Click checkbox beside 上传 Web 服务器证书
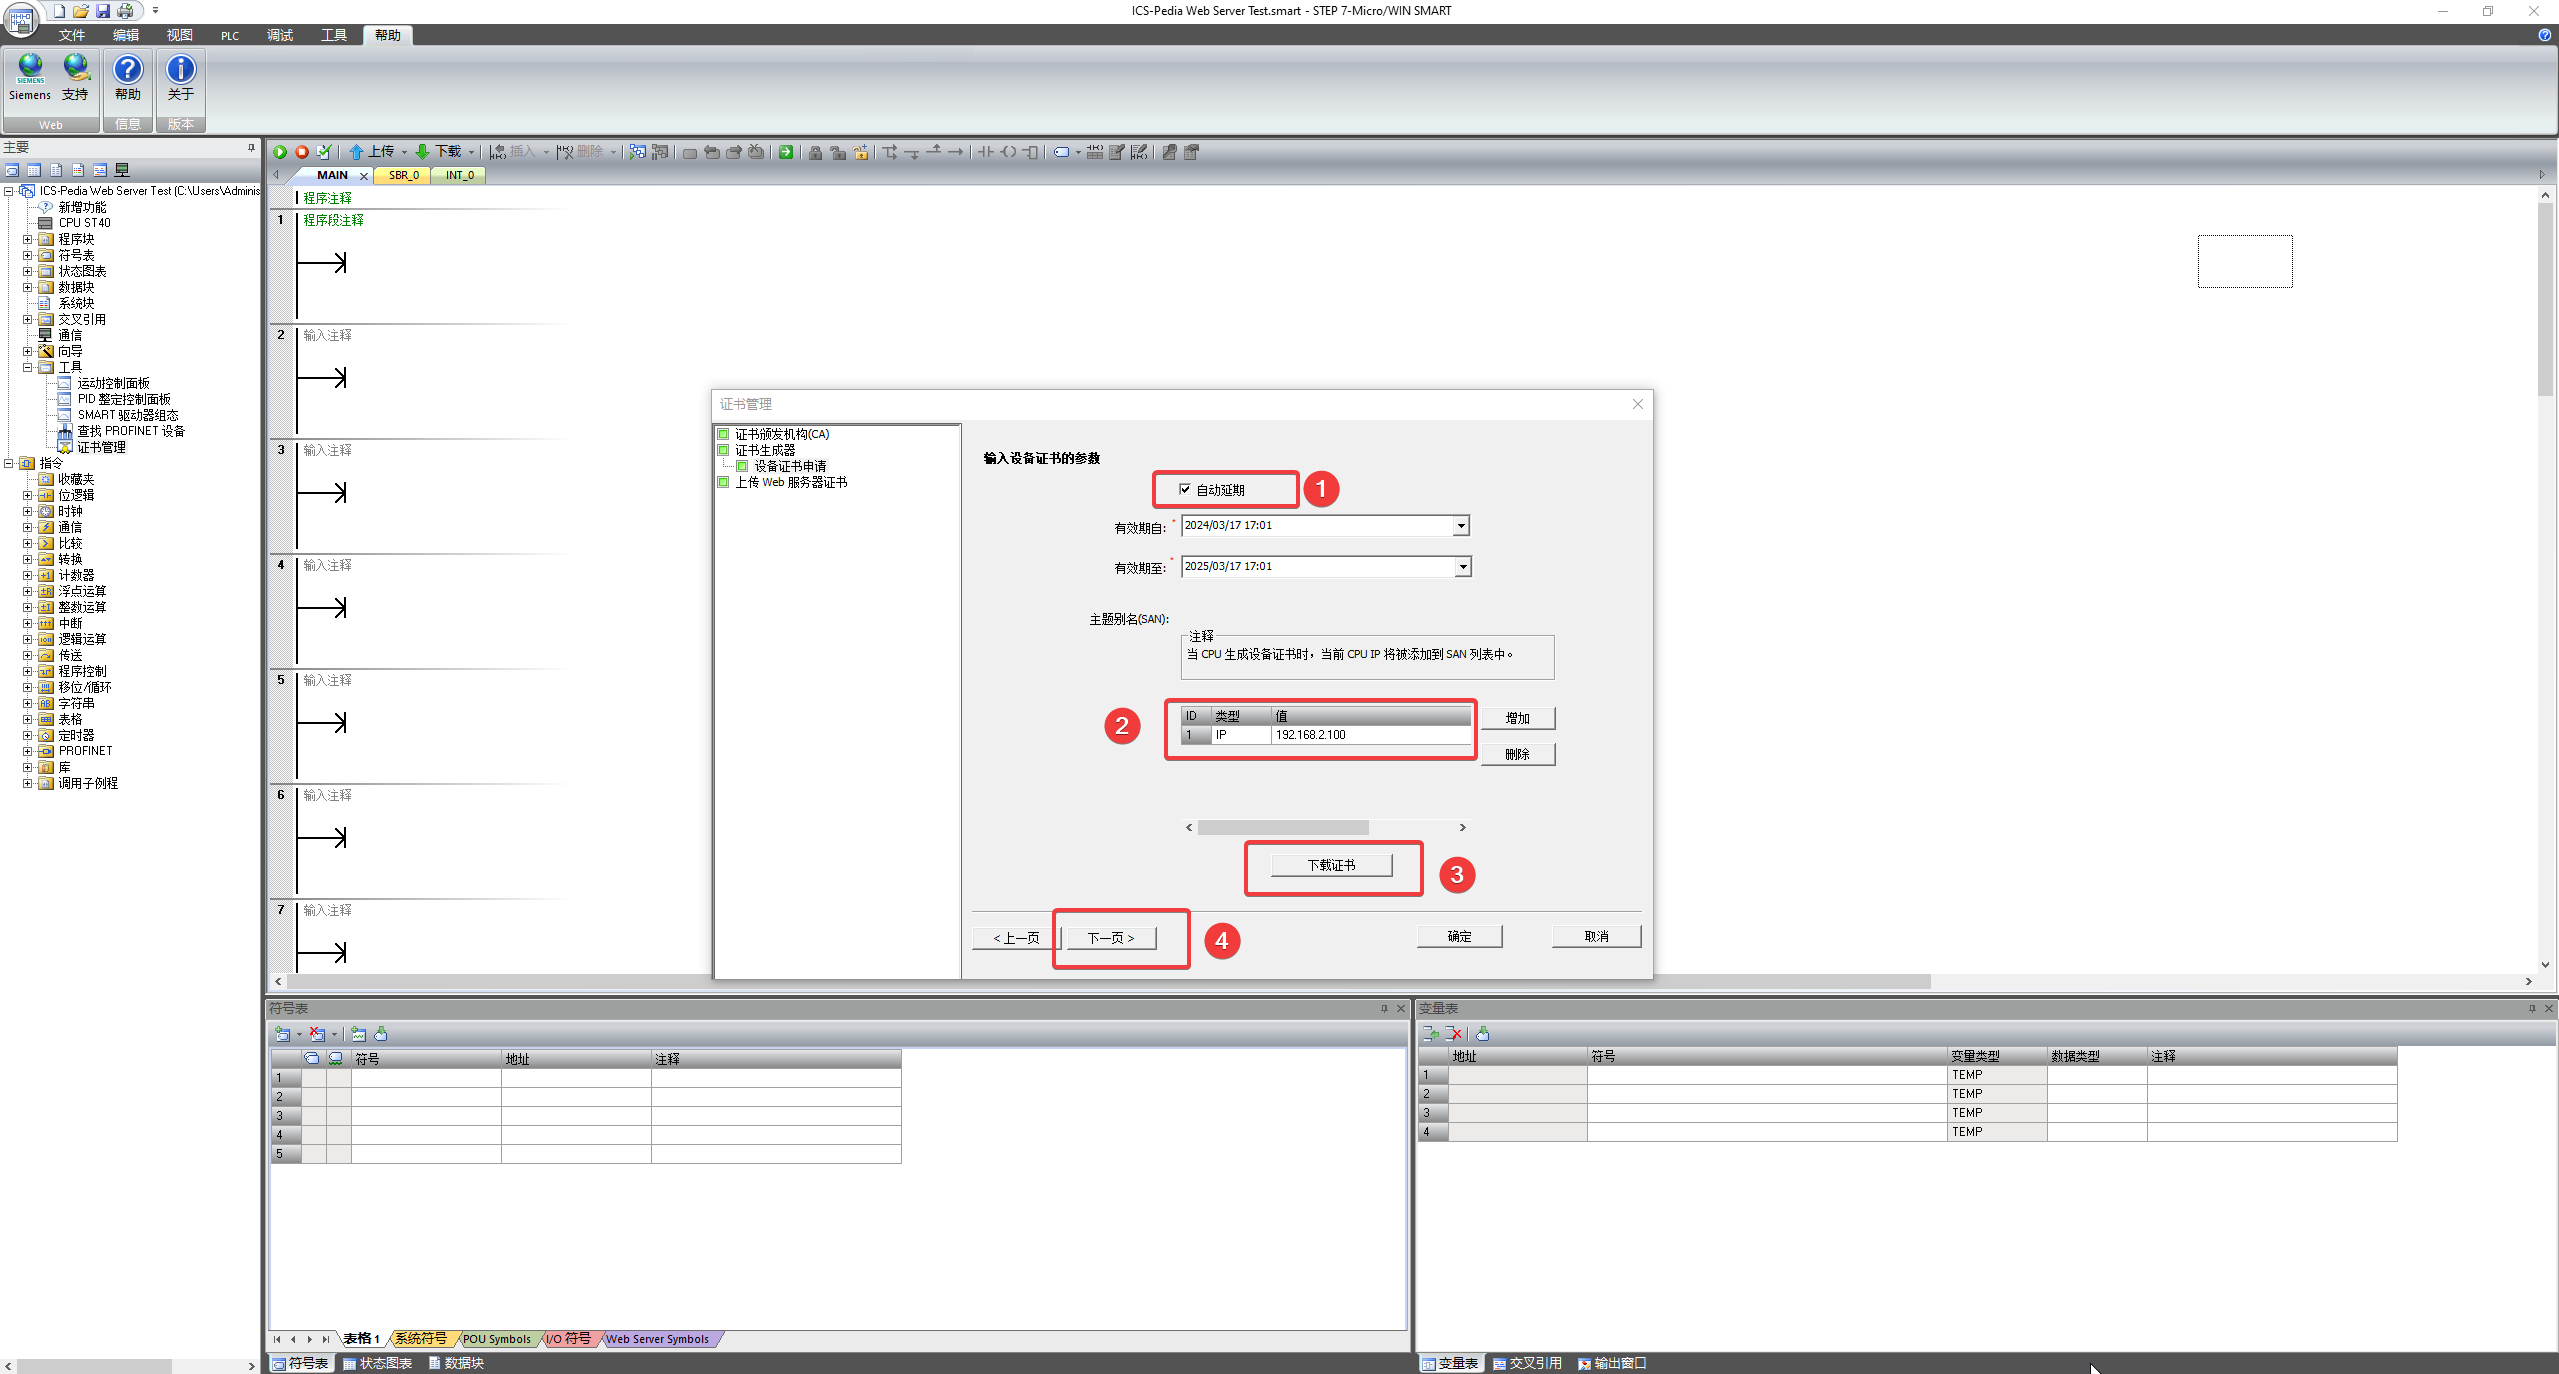The height and width of the screenshot is (1374, 2559). [723, 482]
